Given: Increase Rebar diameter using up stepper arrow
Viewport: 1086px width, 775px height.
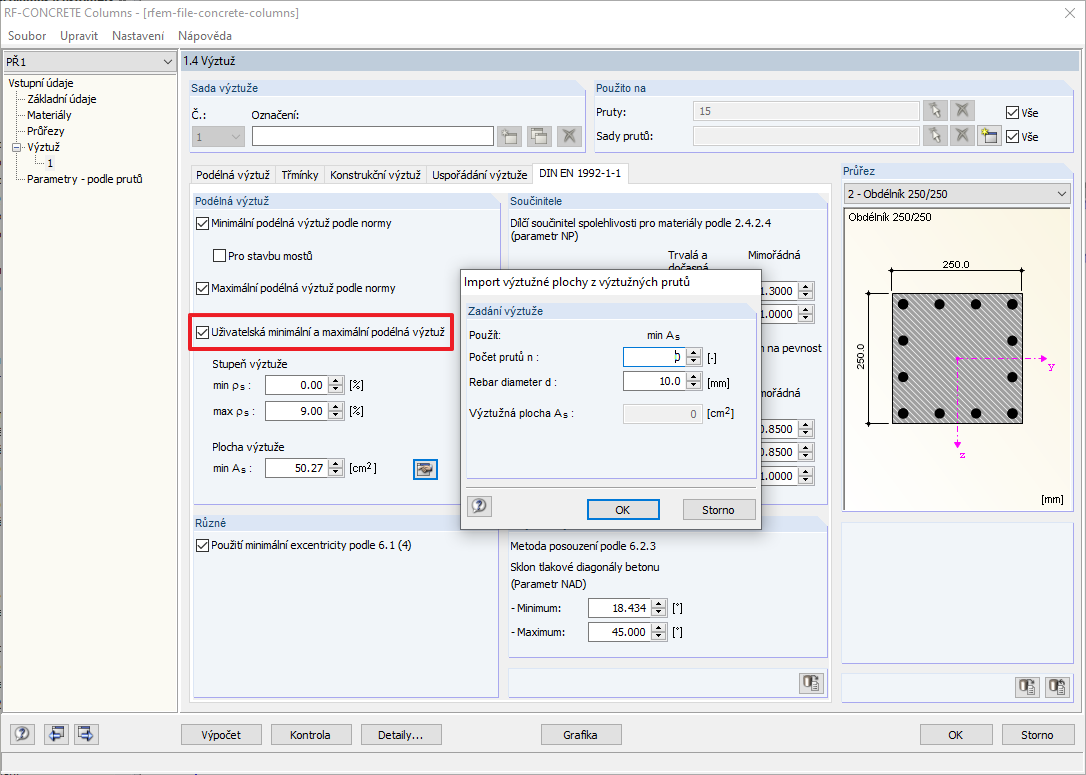Looking at the screenshot, I should tap(692, 376).
